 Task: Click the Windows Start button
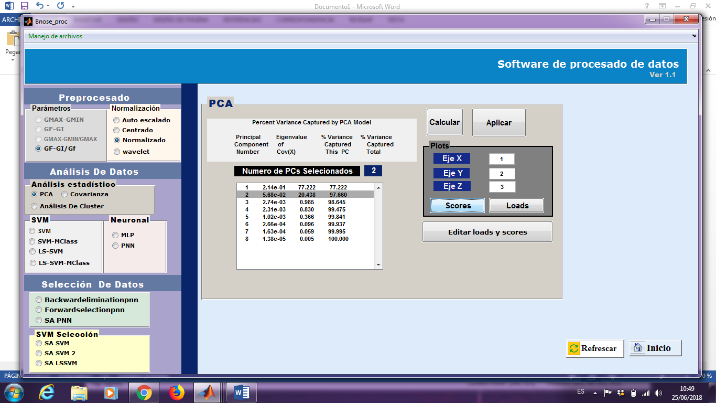12,391
